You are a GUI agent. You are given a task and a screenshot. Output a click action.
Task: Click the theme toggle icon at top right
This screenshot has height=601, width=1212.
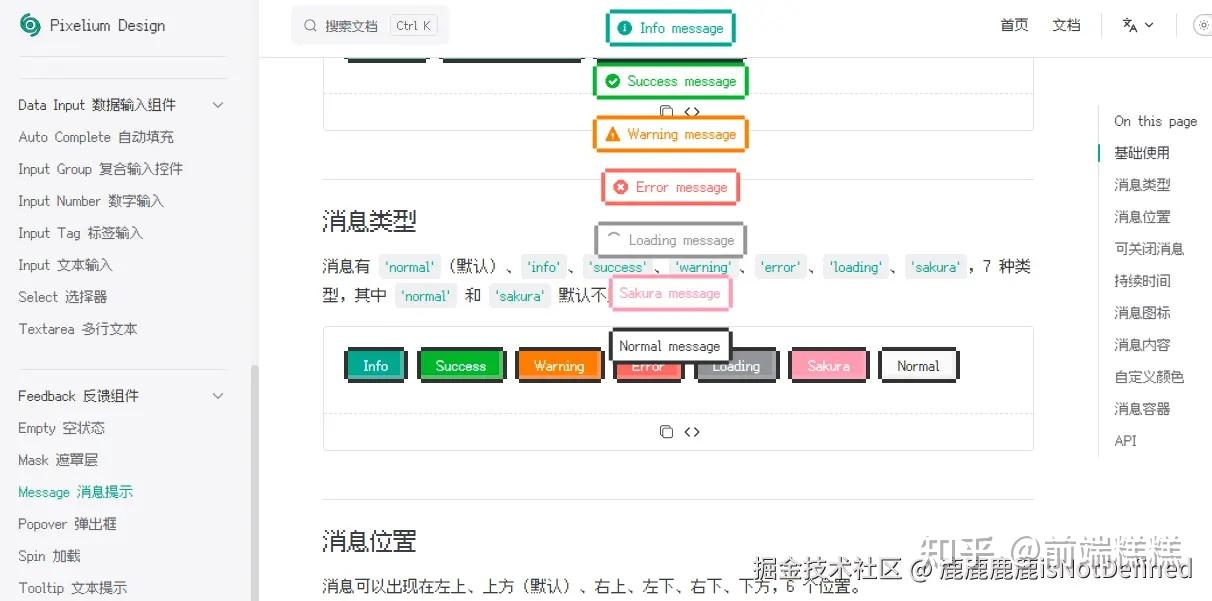coord(1201,24)
